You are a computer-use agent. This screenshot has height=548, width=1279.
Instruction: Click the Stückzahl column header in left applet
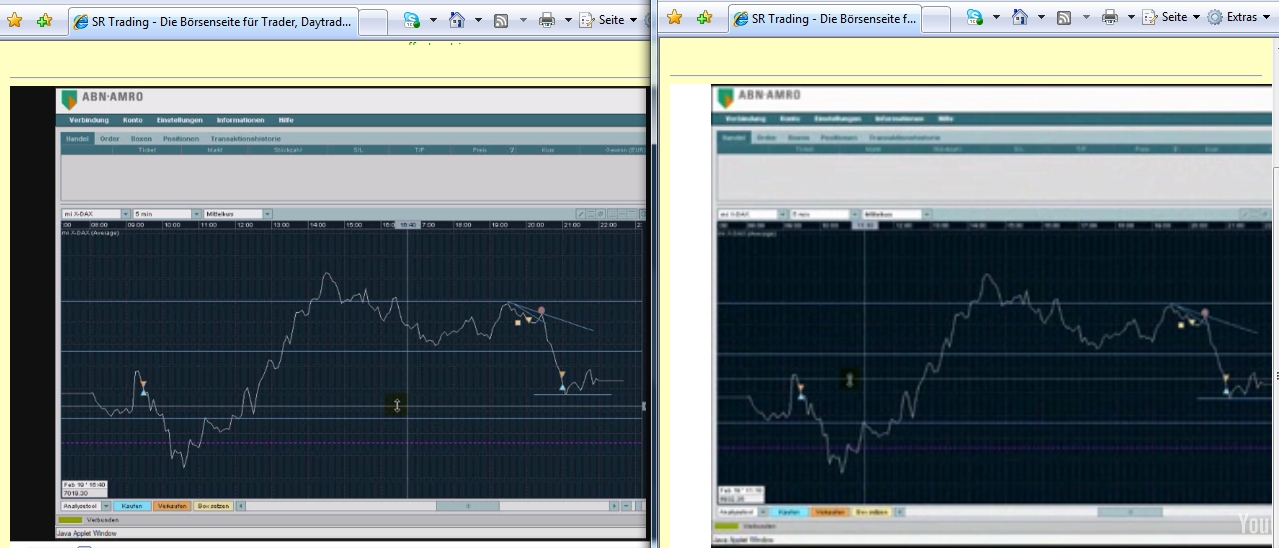point(287,150)
